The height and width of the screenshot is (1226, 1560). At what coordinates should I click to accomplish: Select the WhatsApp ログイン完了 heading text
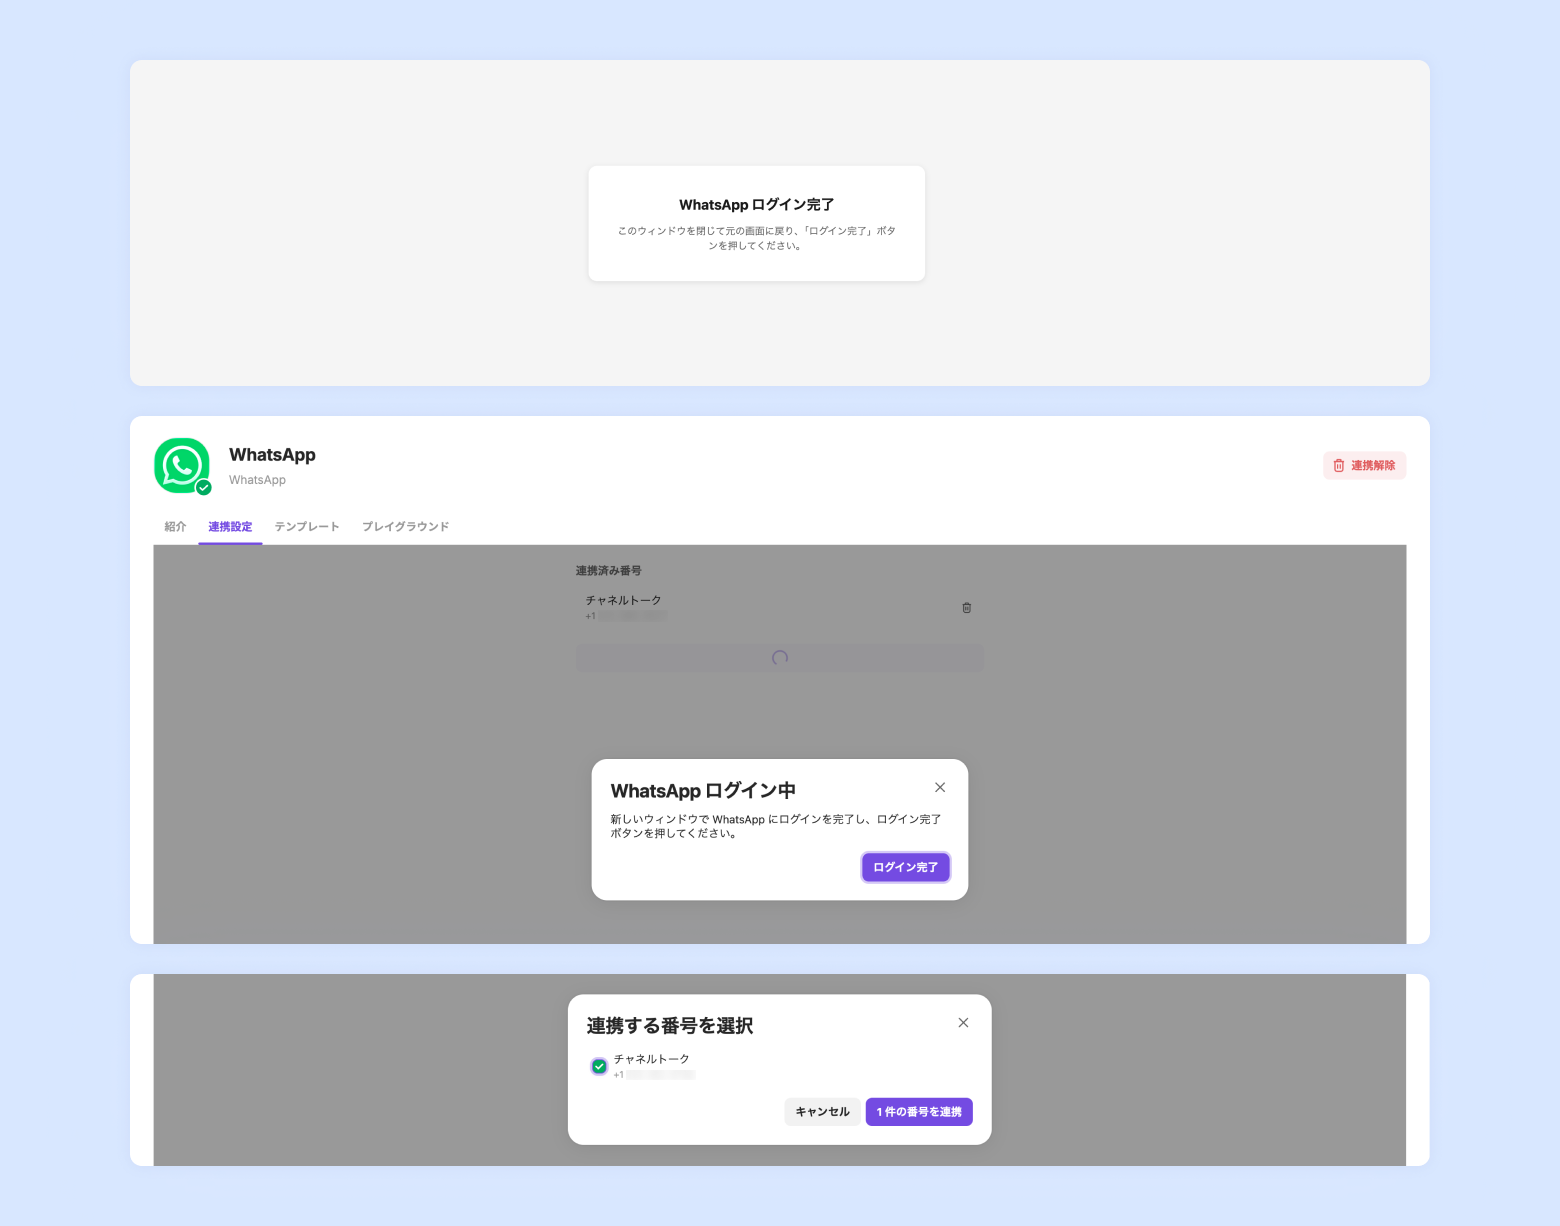757,205
